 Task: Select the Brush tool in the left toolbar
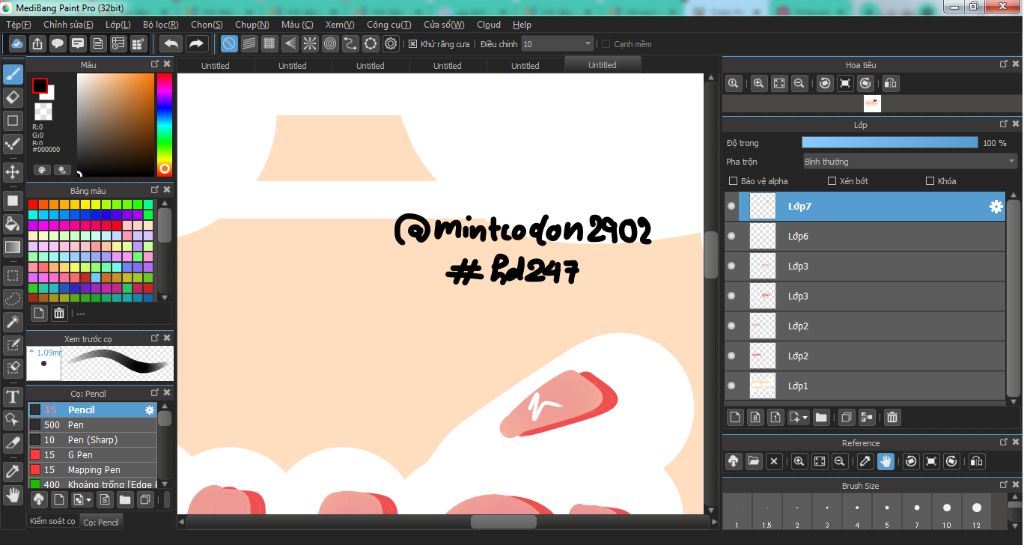[12, 74]
